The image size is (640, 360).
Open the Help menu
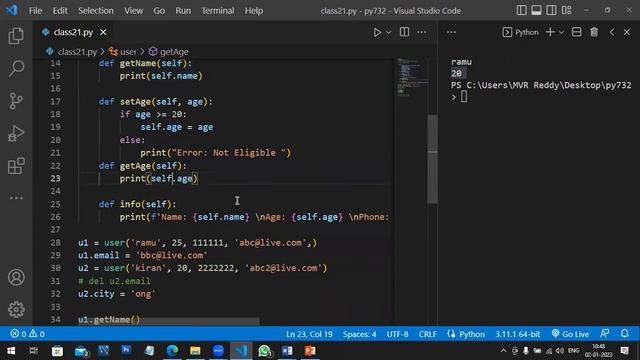(x=254, y=11)
